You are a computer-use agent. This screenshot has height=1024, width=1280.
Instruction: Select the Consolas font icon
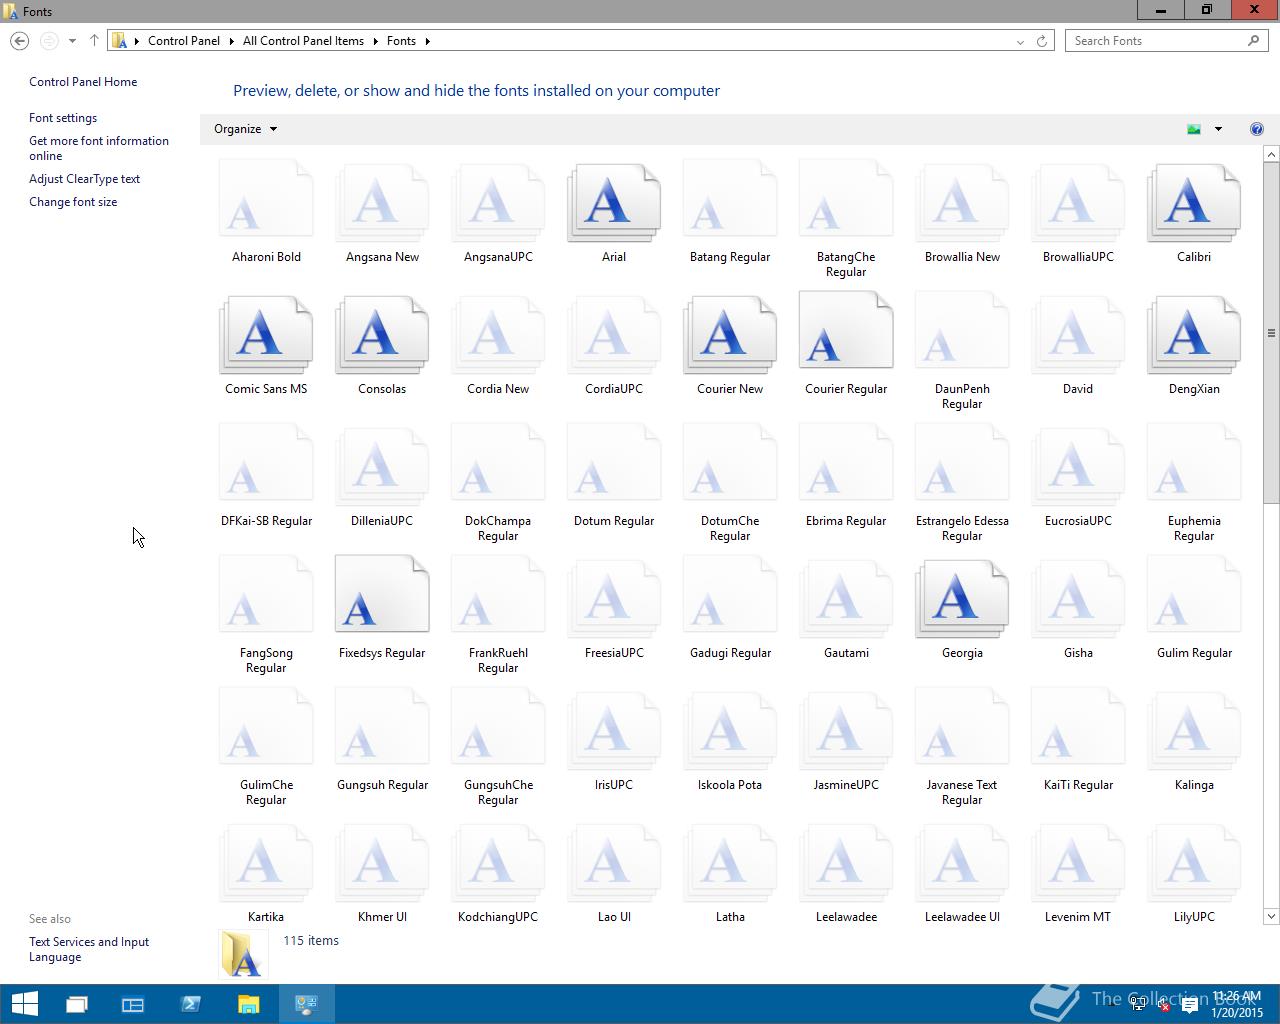click(382, 335)
